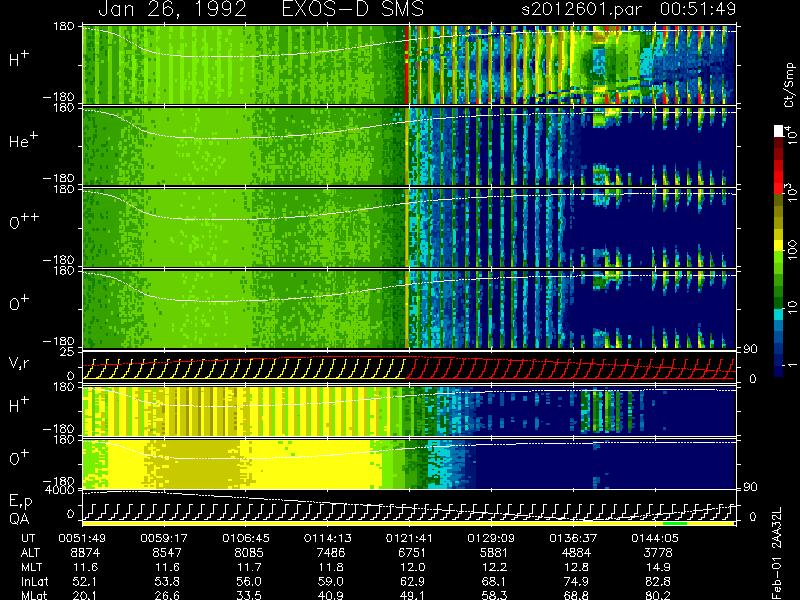Select the UT value '0136:37'
The height and width of the screenshot is (600, 800).
coord(573,538)
